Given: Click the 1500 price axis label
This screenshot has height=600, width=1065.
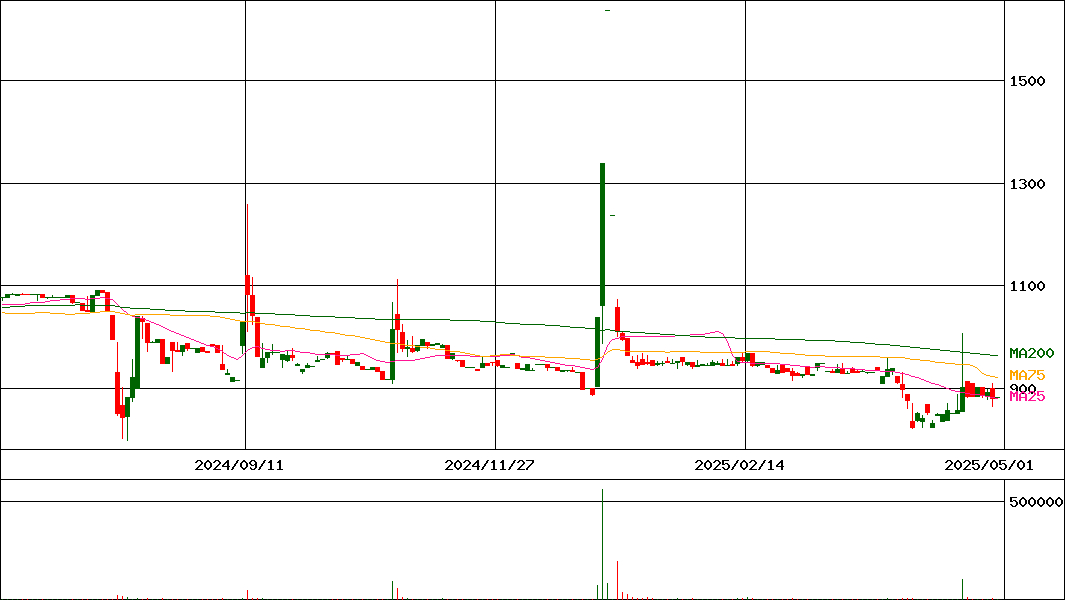Looking at the screenshot, I should [x=1027, y=81].
